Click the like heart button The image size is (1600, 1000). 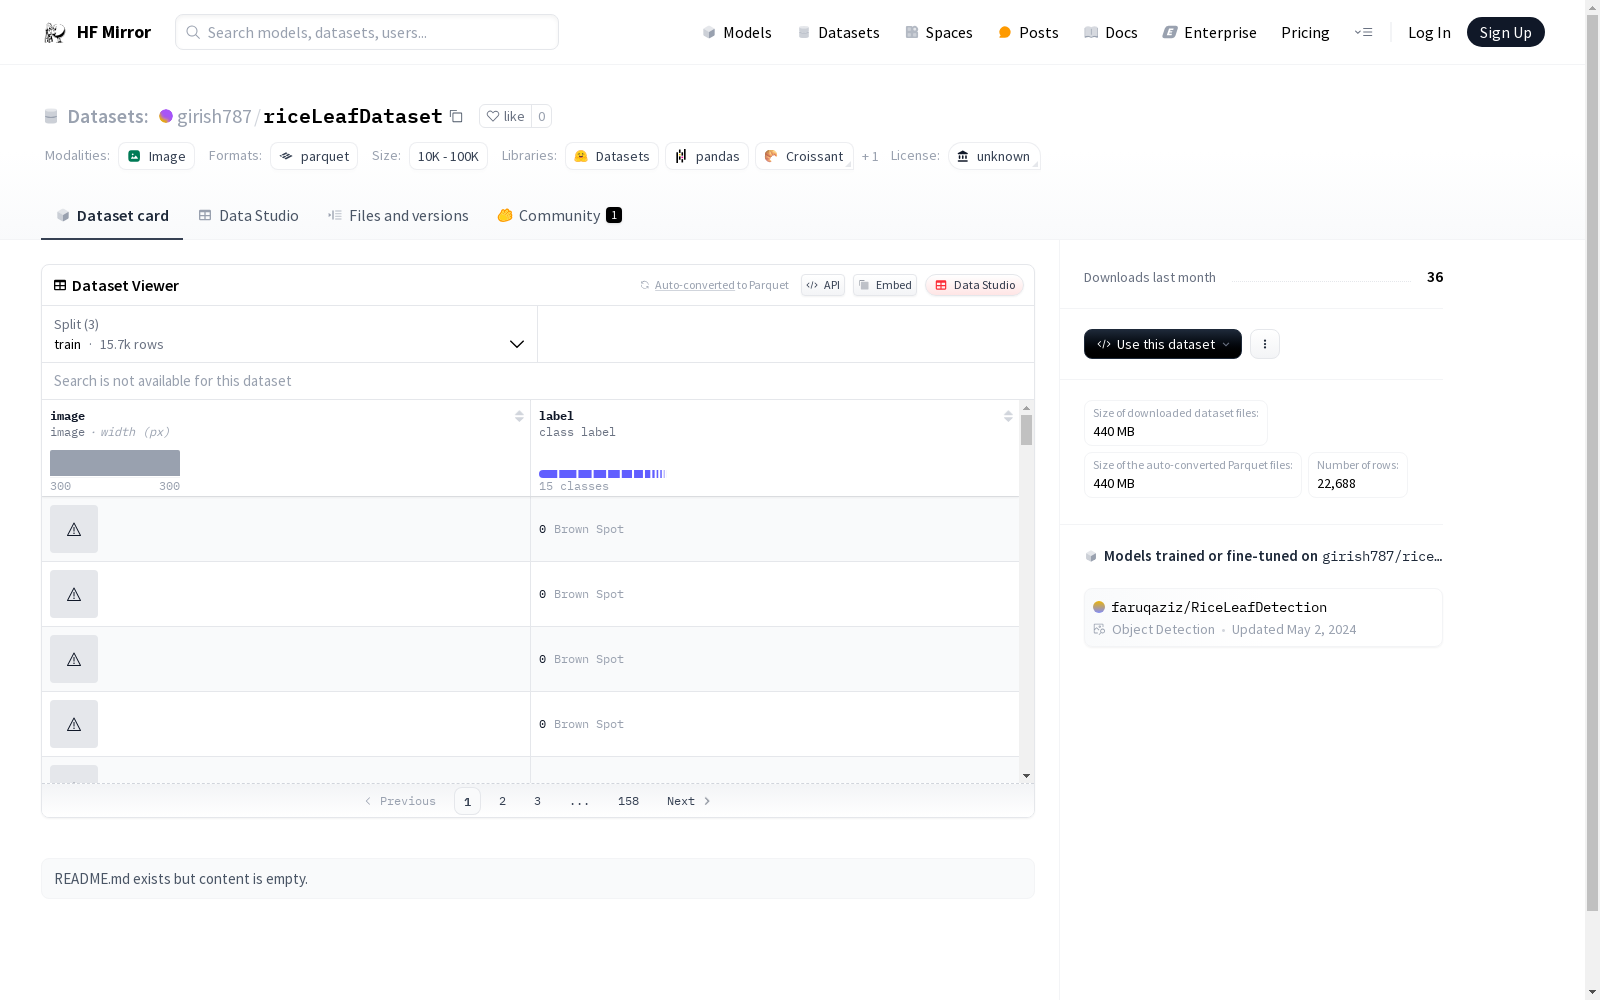pyautogui.click(x=505, y=116)
